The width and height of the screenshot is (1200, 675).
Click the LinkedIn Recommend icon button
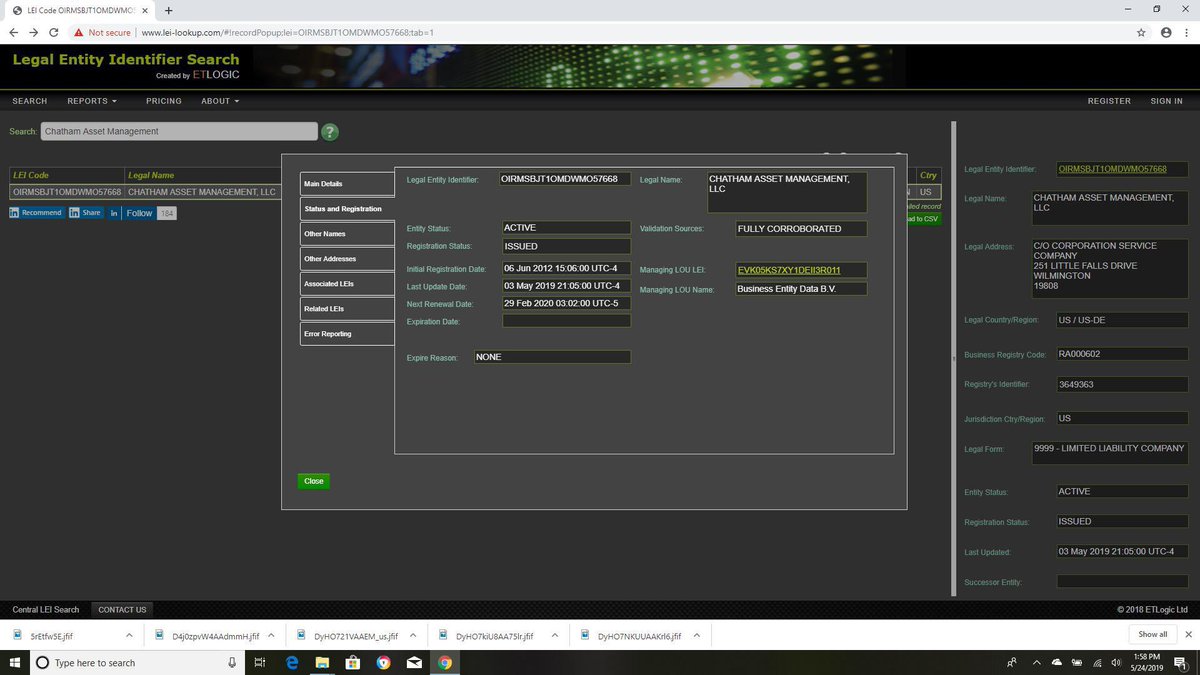(37, 213)
